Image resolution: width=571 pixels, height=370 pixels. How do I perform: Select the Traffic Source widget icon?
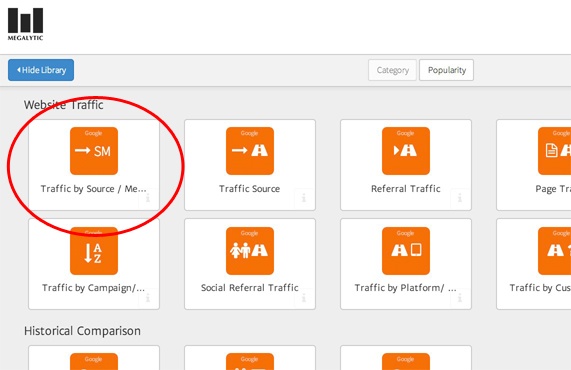250,151
